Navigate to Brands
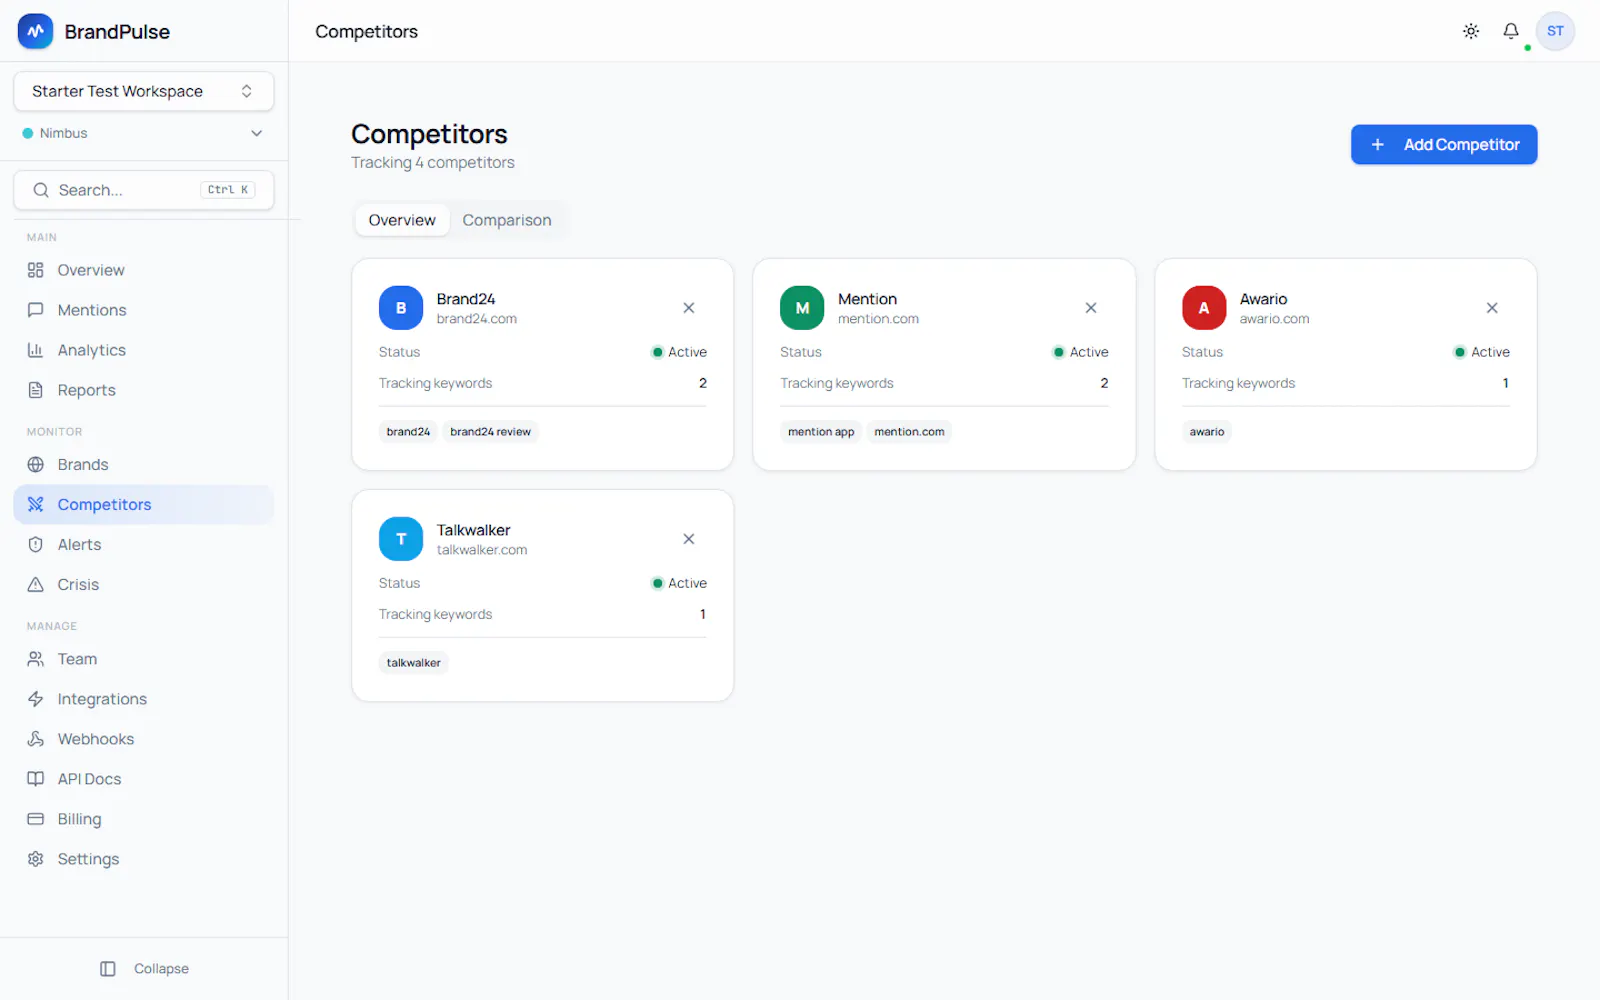1600x1000 pixels. pyautogui.click(x=144, y=464)
